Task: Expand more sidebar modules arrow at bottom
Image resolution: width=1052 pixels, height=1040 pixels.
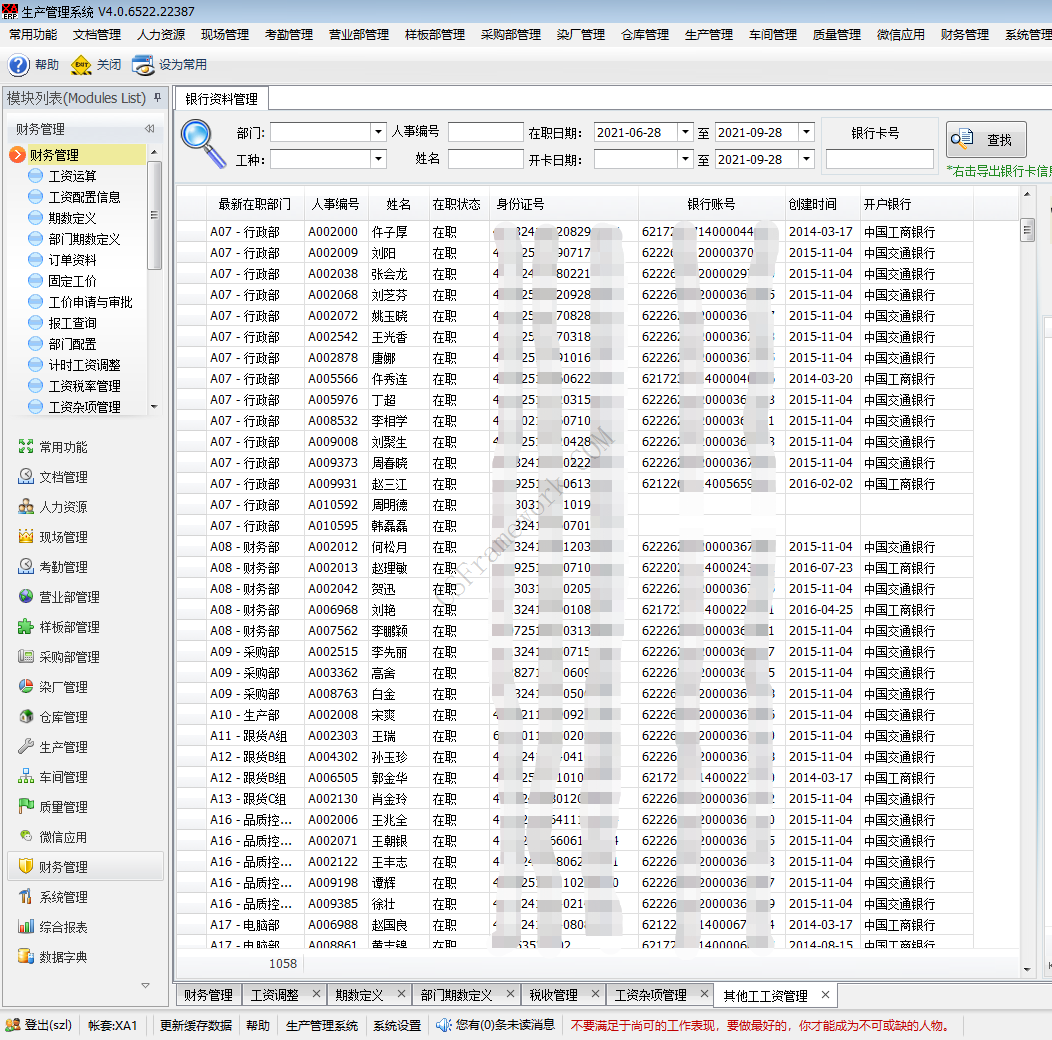Action: coord(146,986)
